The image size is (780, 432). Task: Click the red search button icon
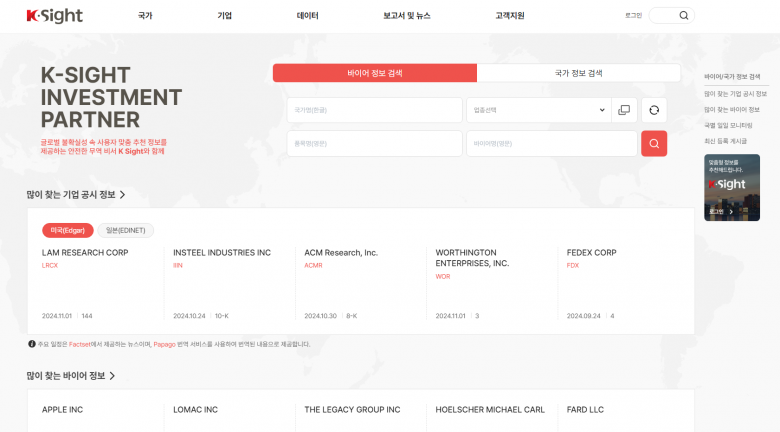[x=654, y=143]
